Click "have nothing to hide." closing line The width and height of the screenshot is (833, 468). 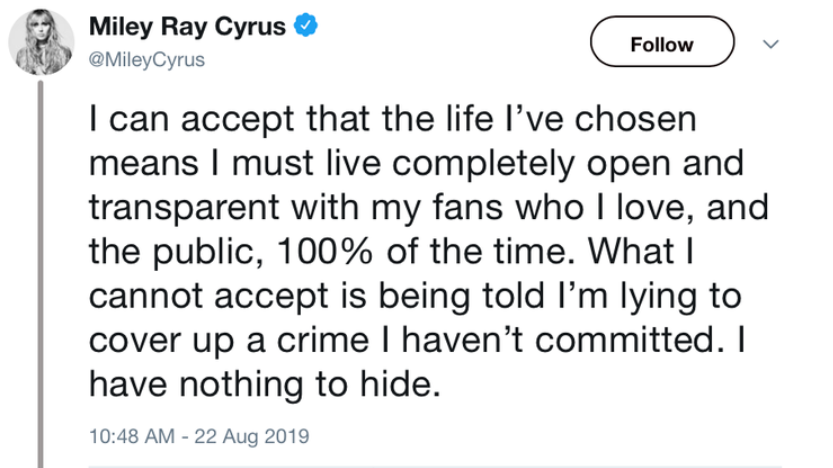click(x=264, y=384)
